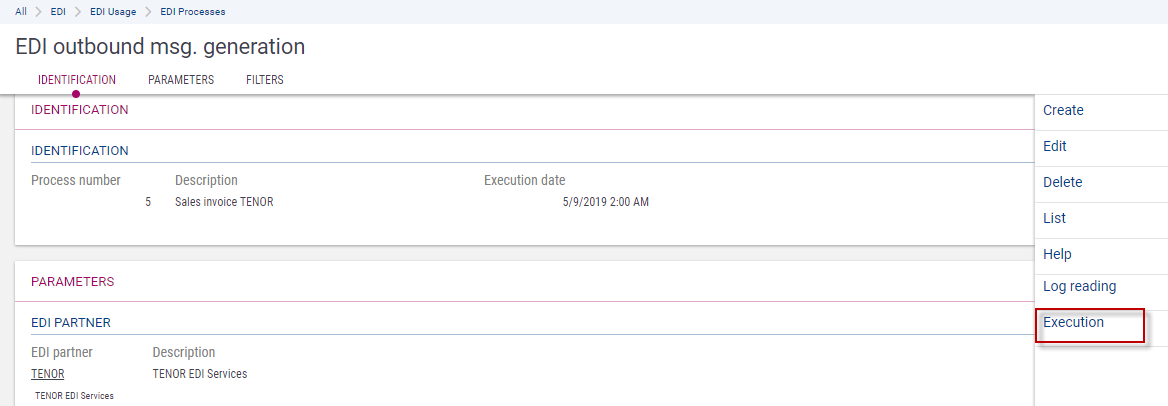This screenshot has height=406, width=1168.
Task: Go to EDI in the breadcrumb
Action: point(58,11)
